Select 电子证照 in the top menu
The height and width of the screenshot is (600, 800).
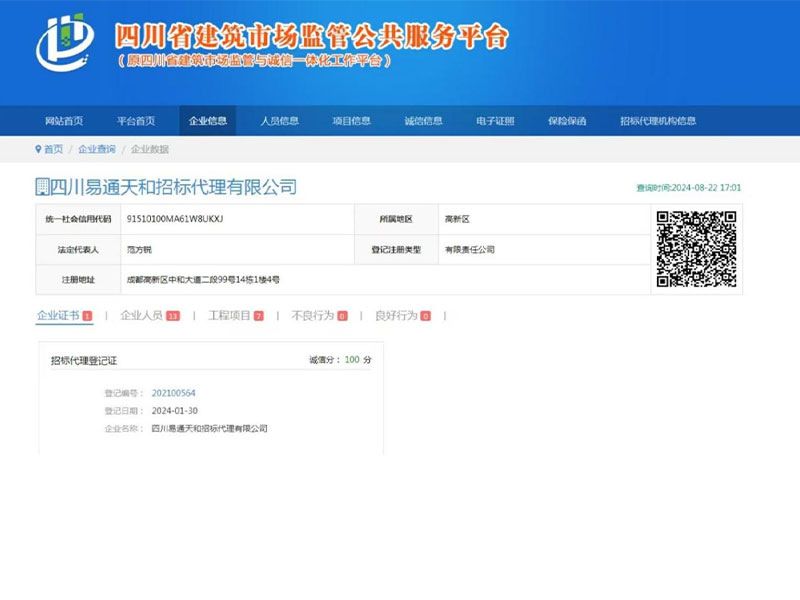coord(496,121)
